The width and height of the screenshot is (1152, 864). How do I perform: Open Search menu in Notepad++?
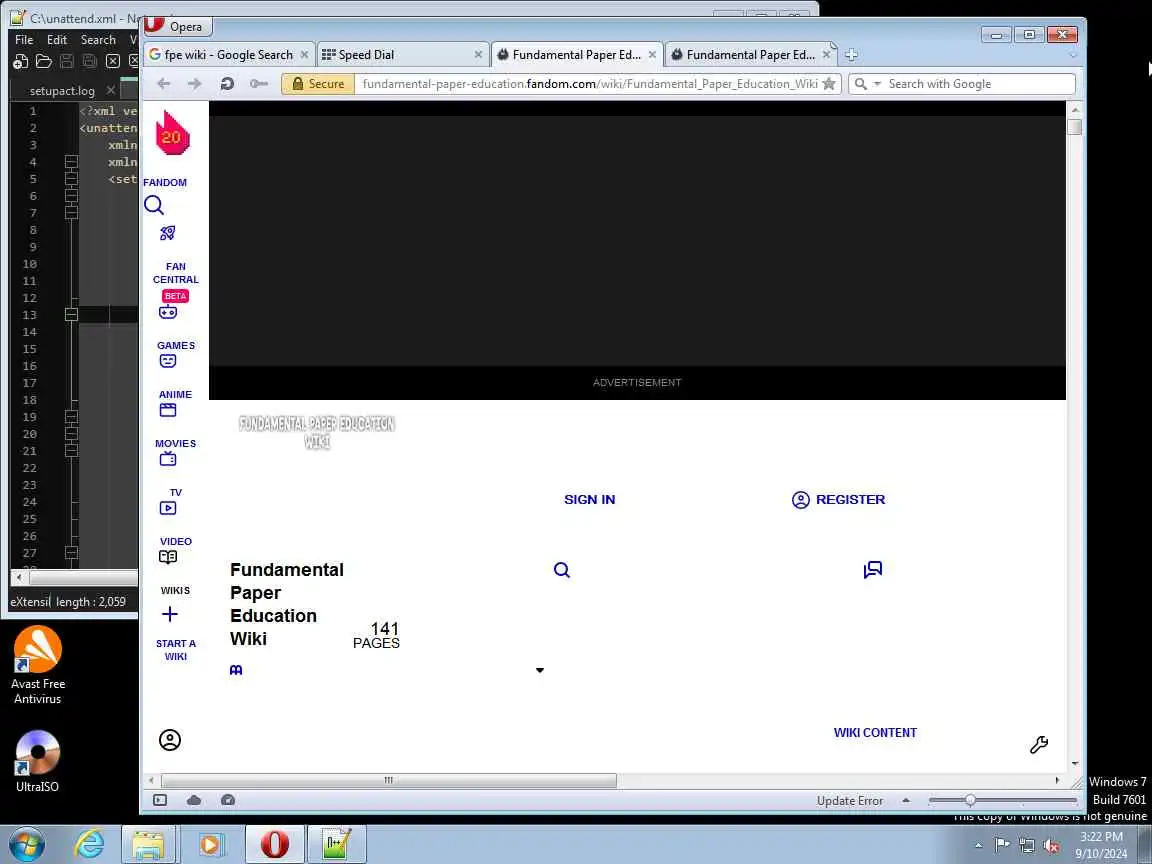tap(98, 40)
